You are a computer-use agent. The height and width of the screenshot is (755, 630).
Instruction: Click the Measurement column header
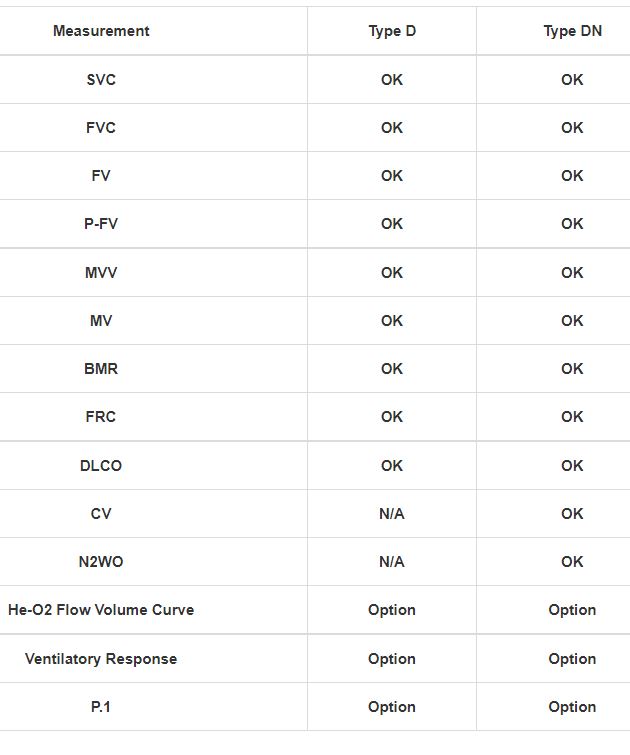click(101, 31)
